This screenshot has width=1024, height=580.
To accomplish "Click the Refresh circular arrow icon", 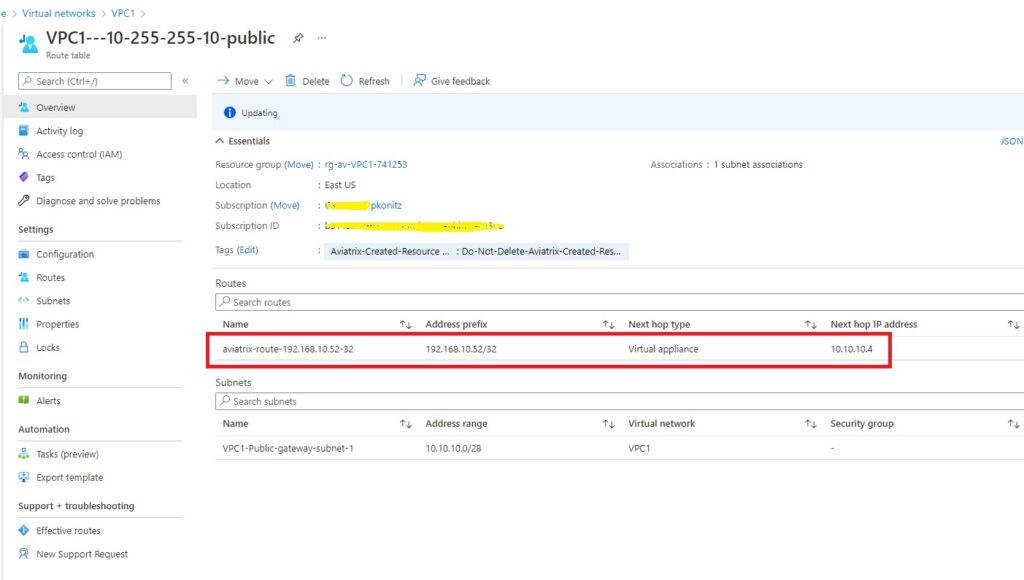I will click(x=347, y=80).
